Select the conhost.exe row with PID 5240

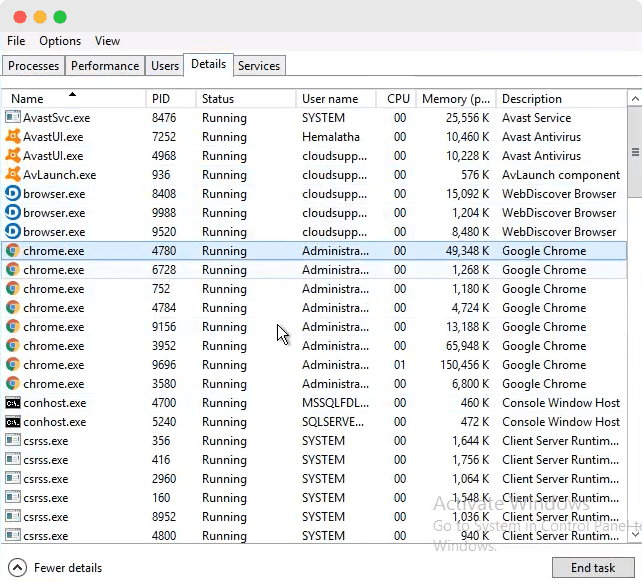300,422
